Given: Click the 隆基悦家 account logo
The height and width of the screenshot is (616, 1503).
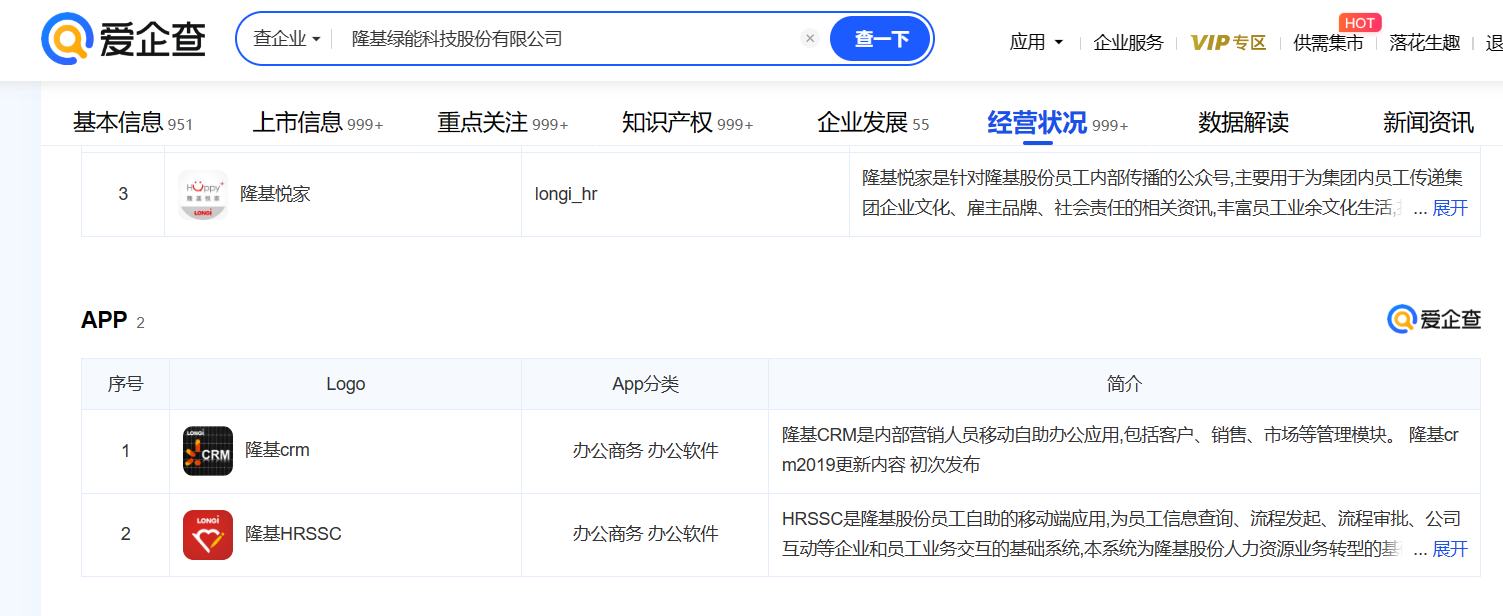Looking at the screenshot, I should click(x=203, y=195).
